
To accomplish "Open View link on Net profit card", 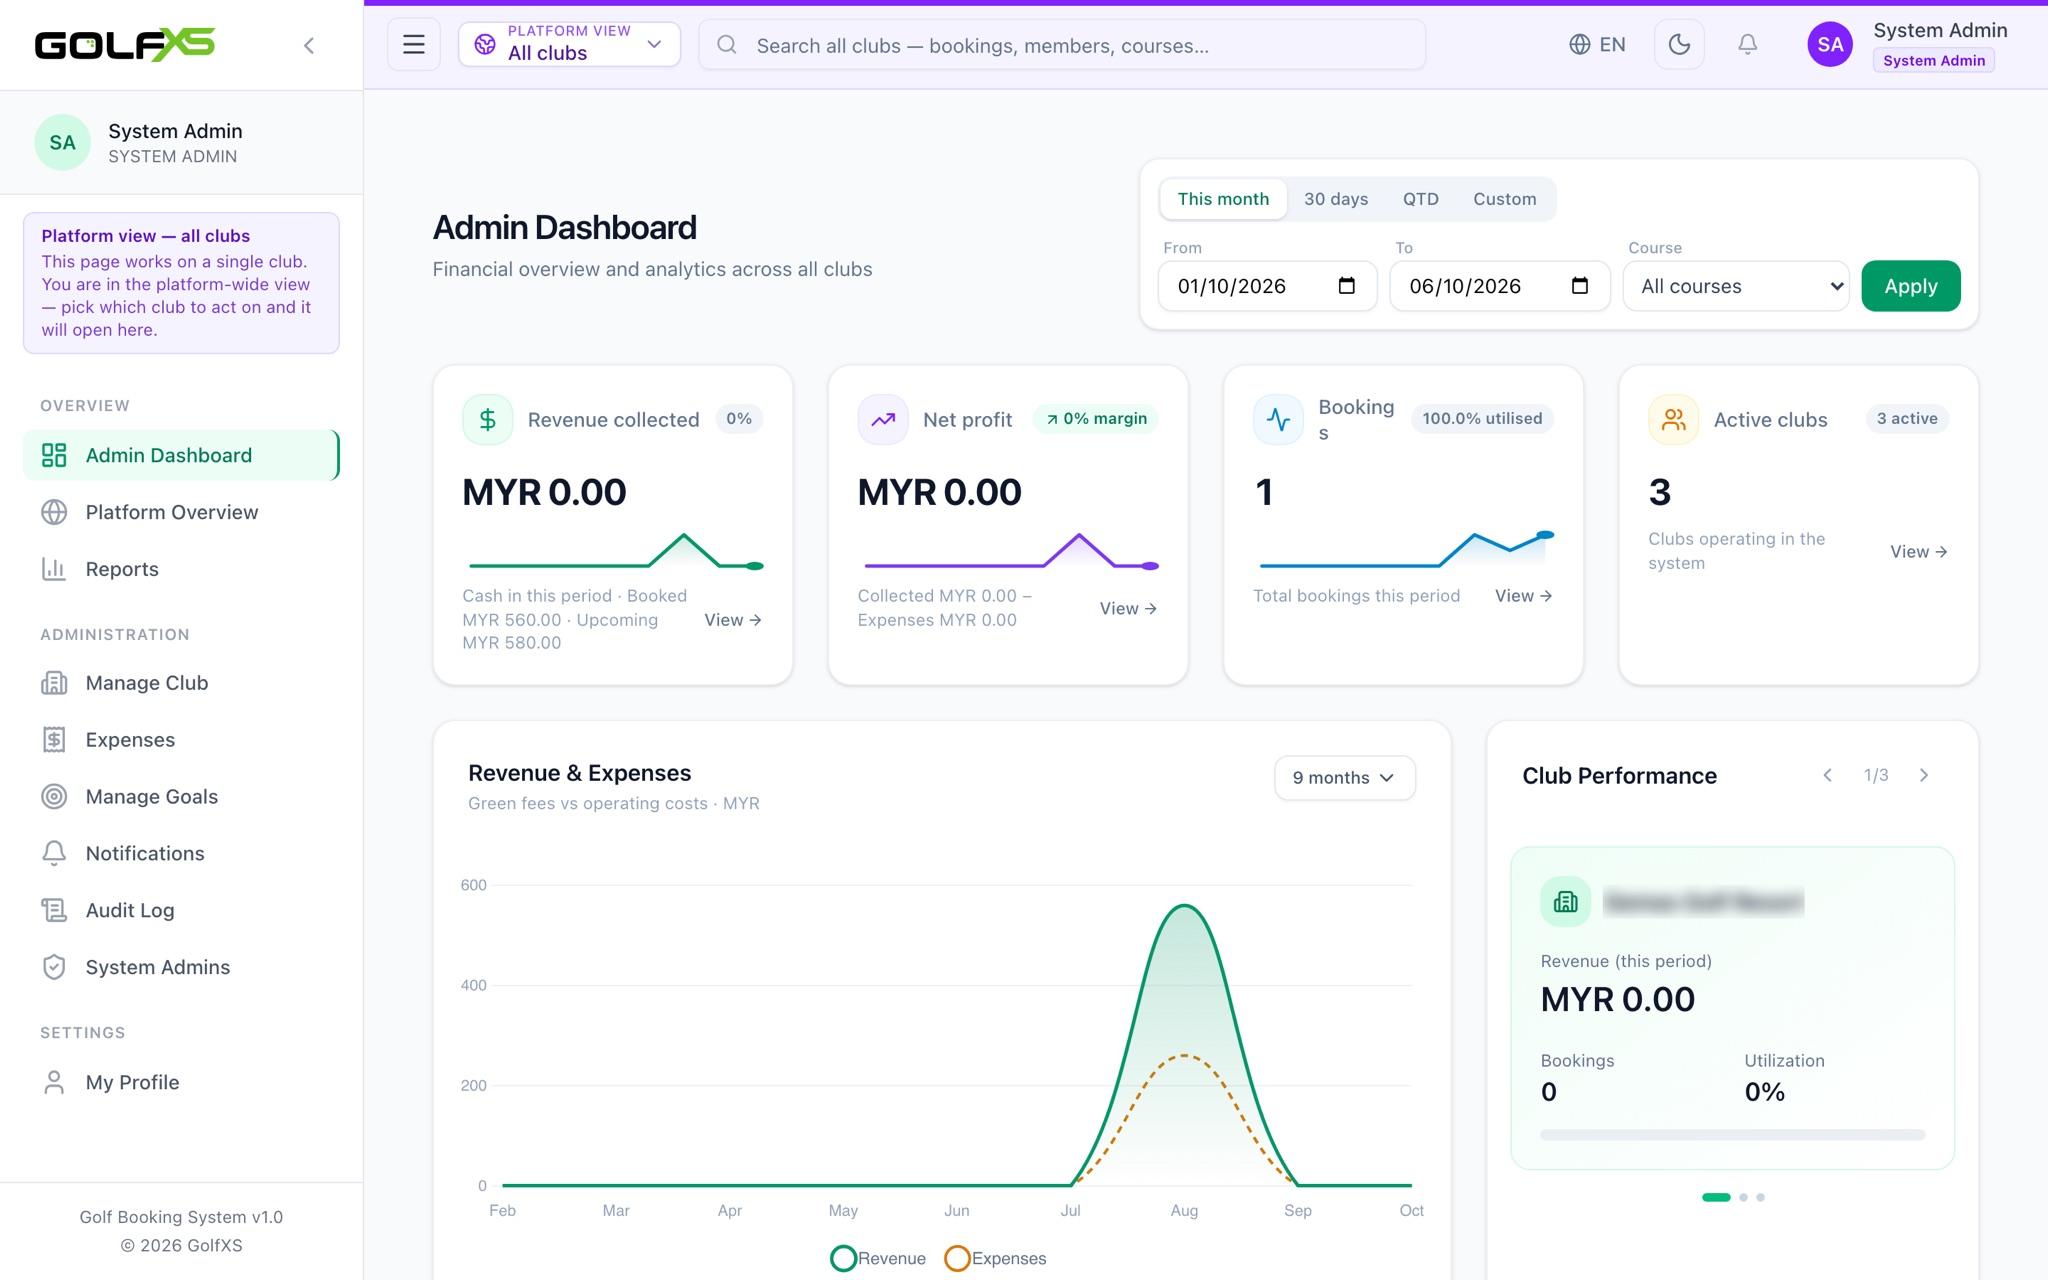I will pyautogui.click(x=1128, y=608).
